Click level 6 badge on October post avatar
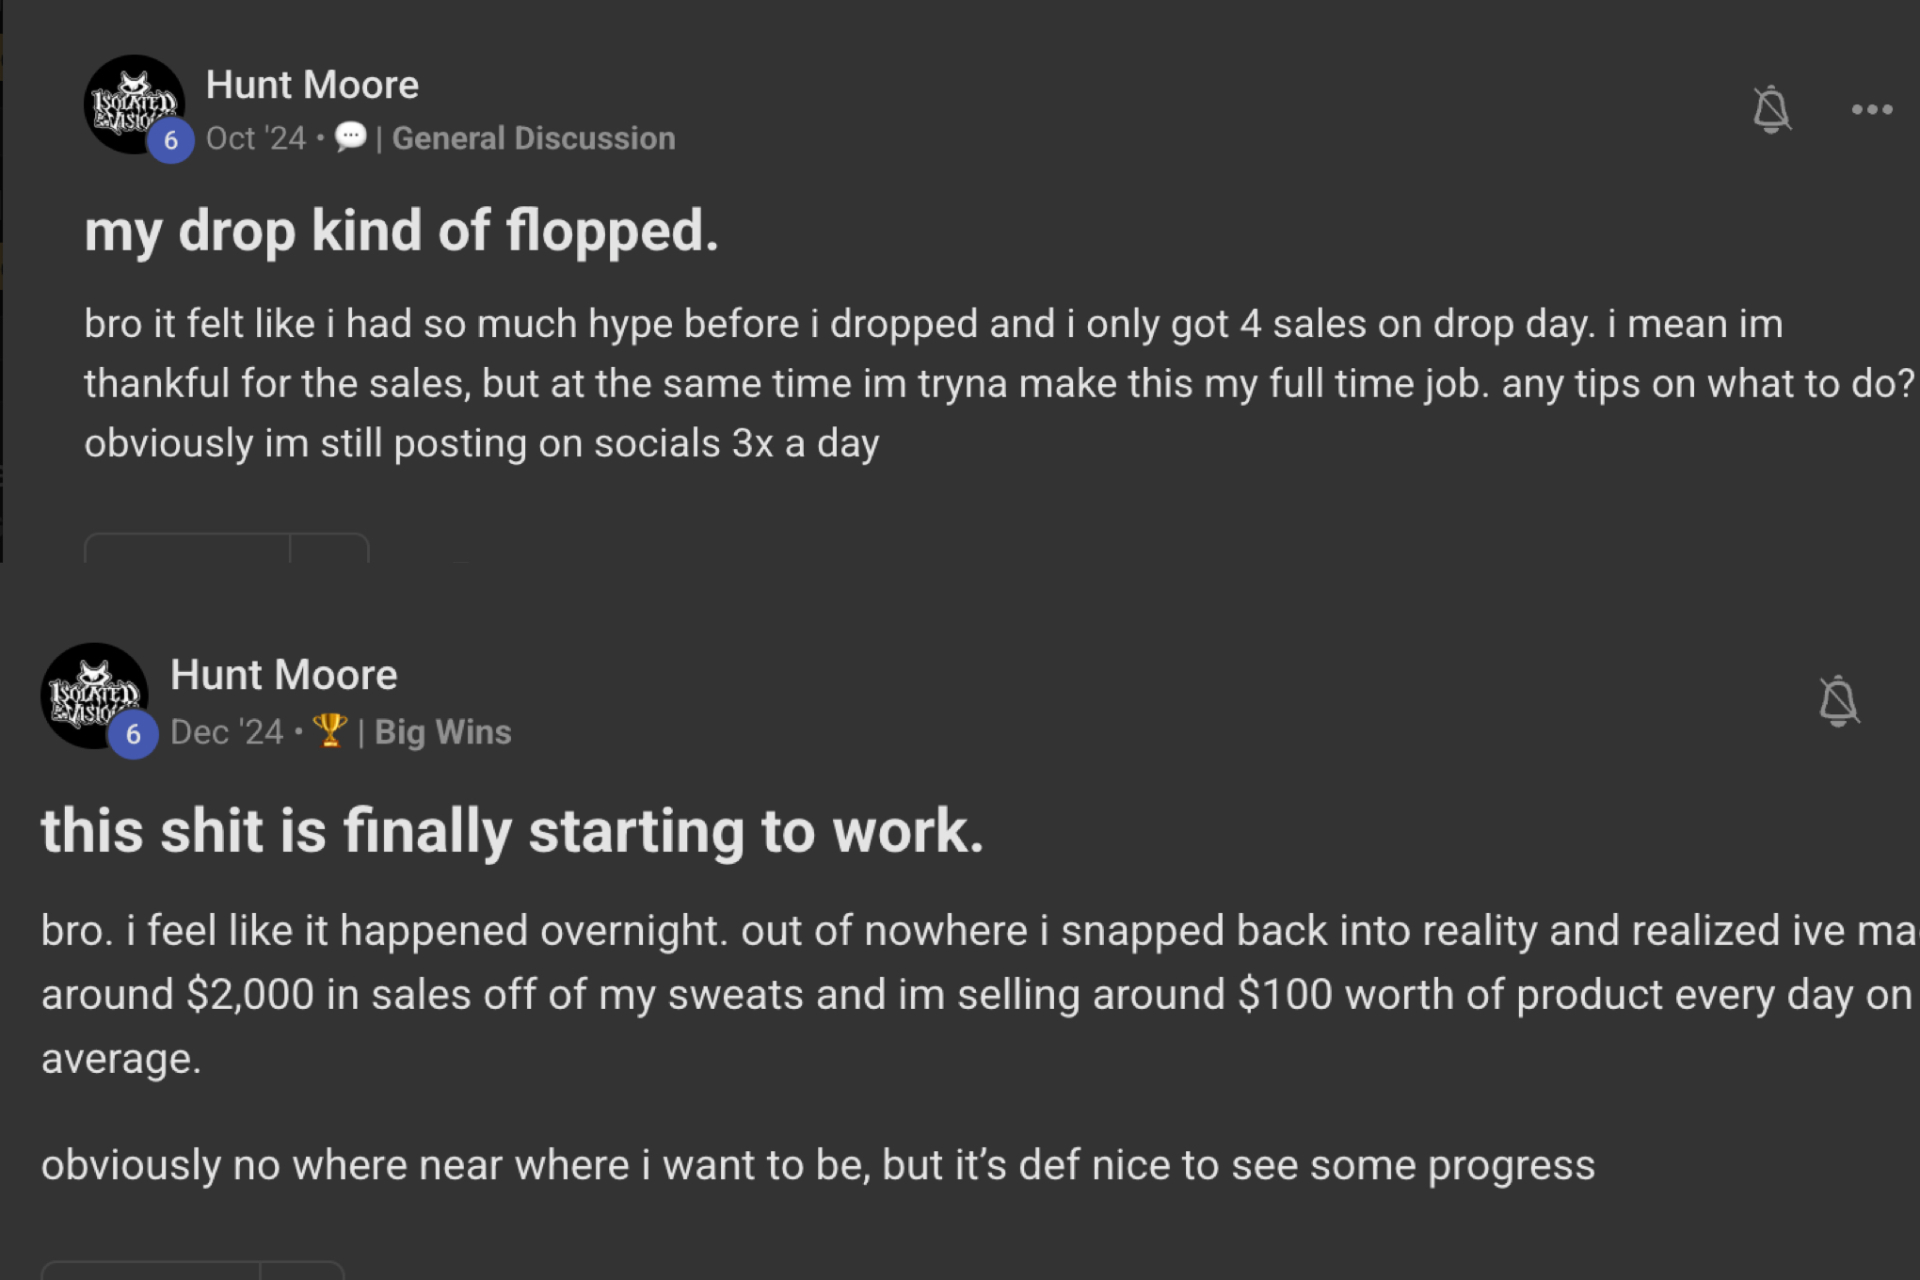The width and height of the screenshot is (1920, 1280). pos(170,141)
